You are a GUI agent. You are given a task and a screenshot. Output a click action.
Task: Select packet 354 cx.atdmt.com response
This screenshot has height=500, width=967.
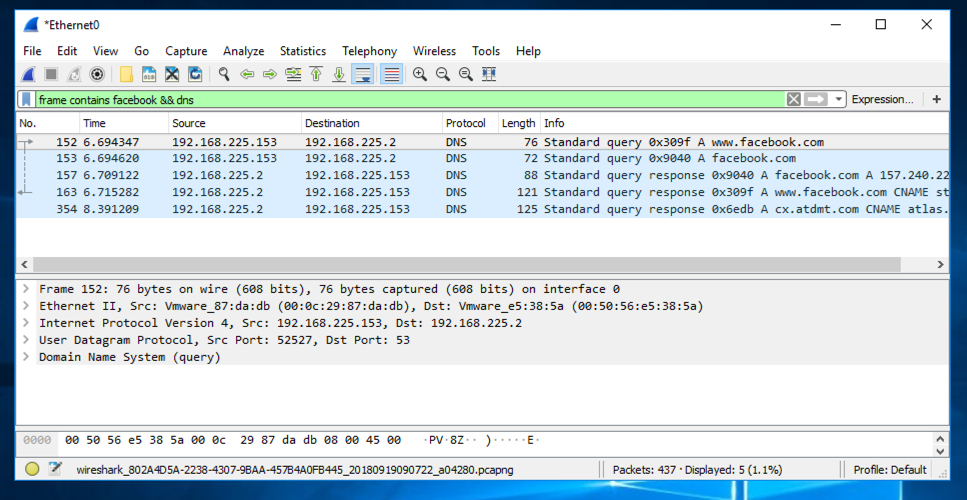point(483,209)
